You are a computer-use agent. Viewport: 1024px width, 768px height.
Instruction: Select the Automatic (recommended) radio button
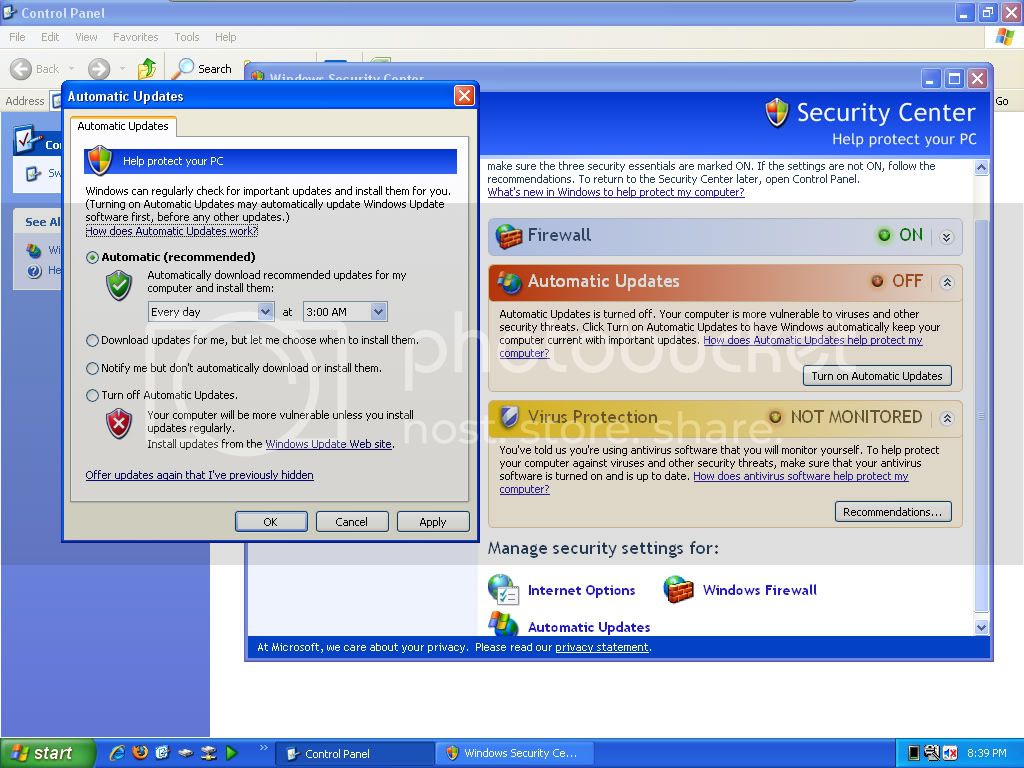(x=90, y=257)
